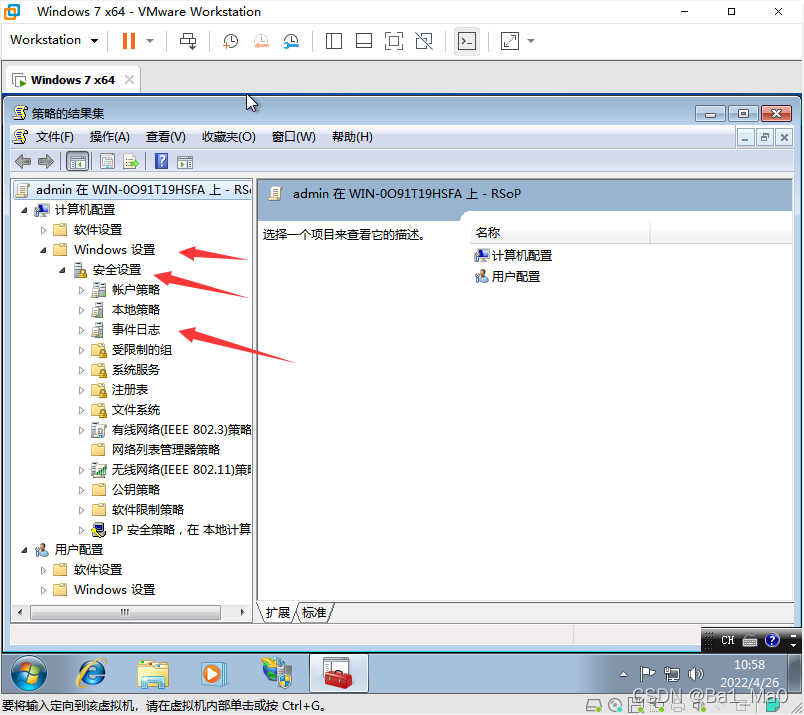Open Windows Media Player from the taskbar
Screen dimensions: 804x715
click(x=213, y=673)
